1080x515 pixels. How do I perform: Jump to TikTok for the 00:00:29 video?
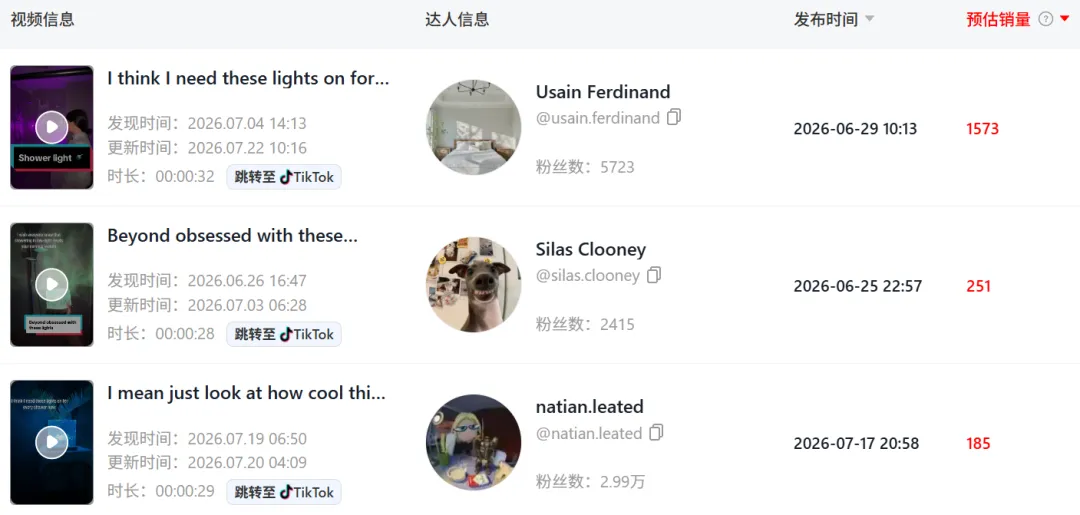(x=284, y=492)
